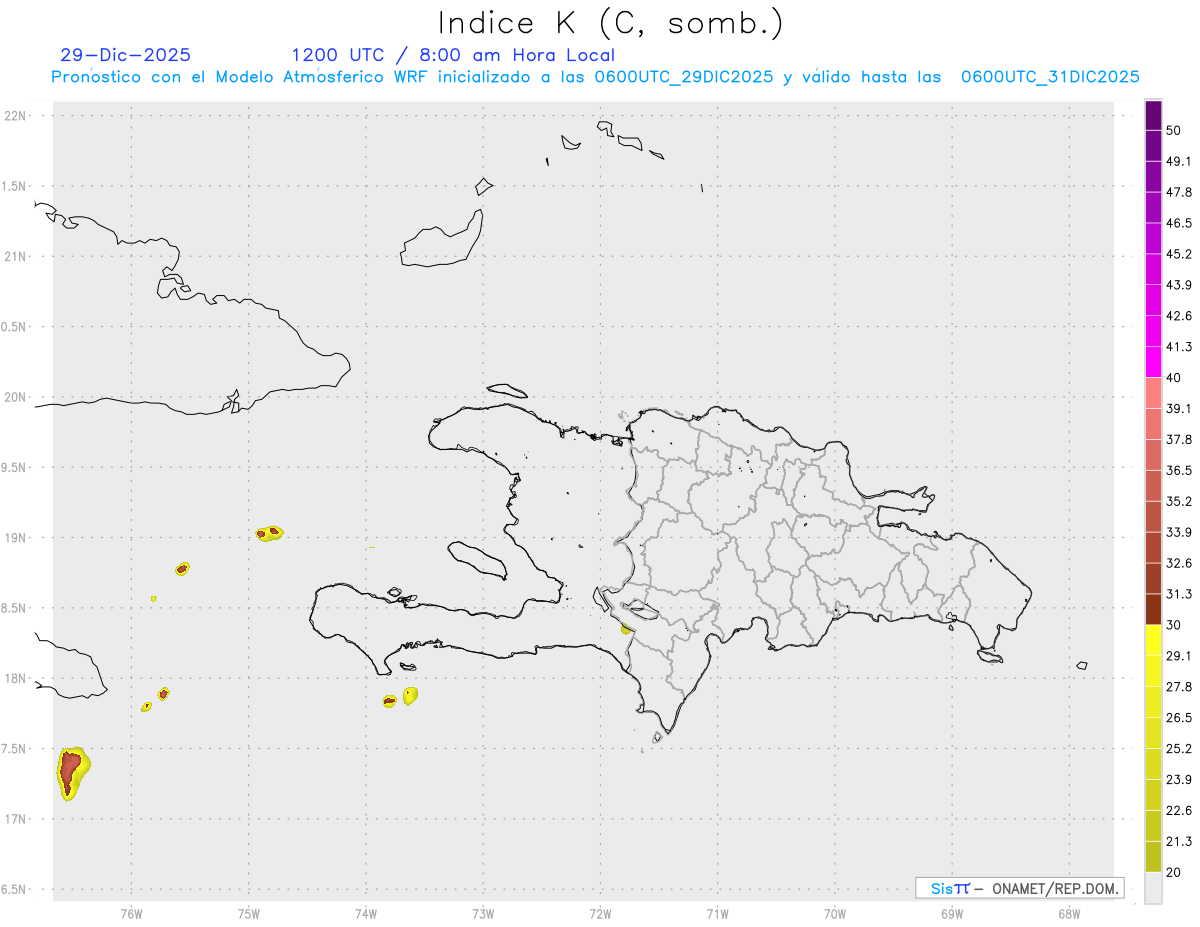Click the '35.2' color scale value
This screenshot has width=1200, height=927.
click(1178, 501)
